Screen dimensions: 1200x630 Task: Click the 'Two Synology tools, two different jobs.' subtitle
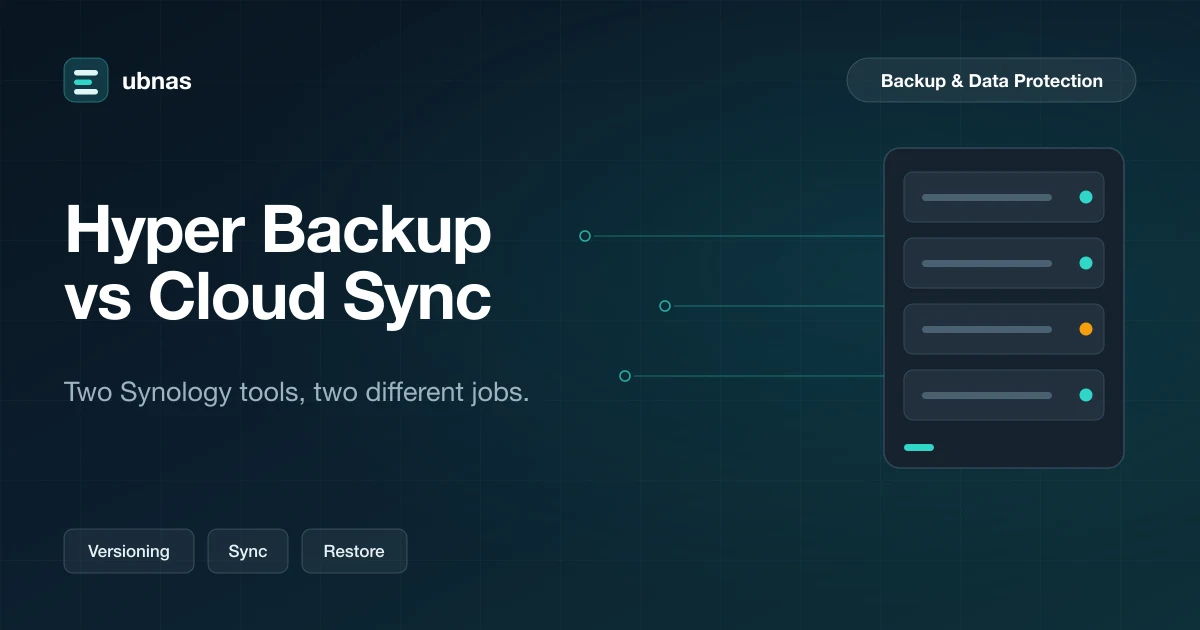click(x=296, y=392)
